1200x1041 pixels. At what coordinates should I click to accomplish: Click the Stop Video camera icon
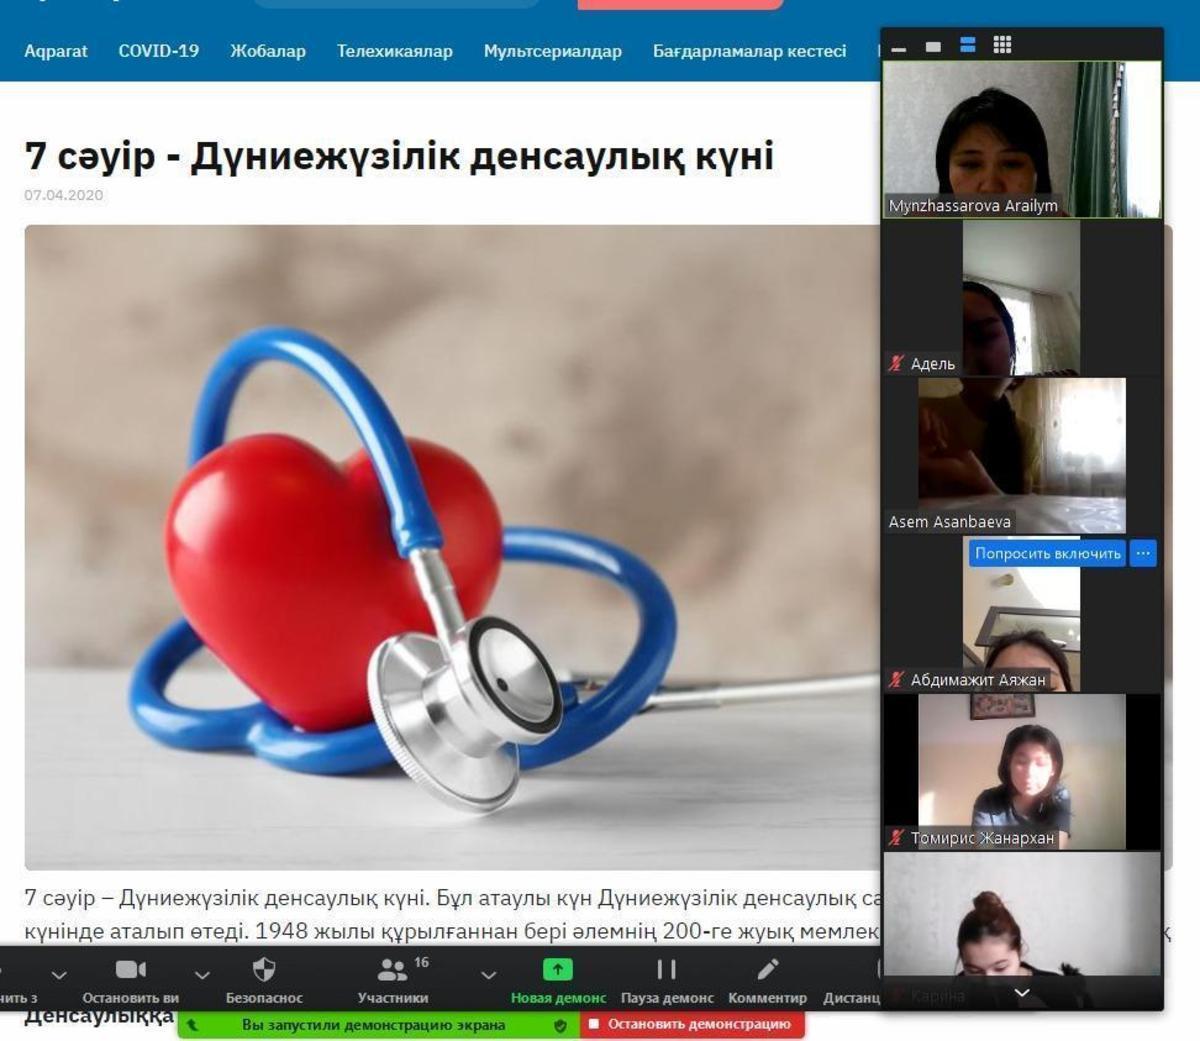click(130, 970)
